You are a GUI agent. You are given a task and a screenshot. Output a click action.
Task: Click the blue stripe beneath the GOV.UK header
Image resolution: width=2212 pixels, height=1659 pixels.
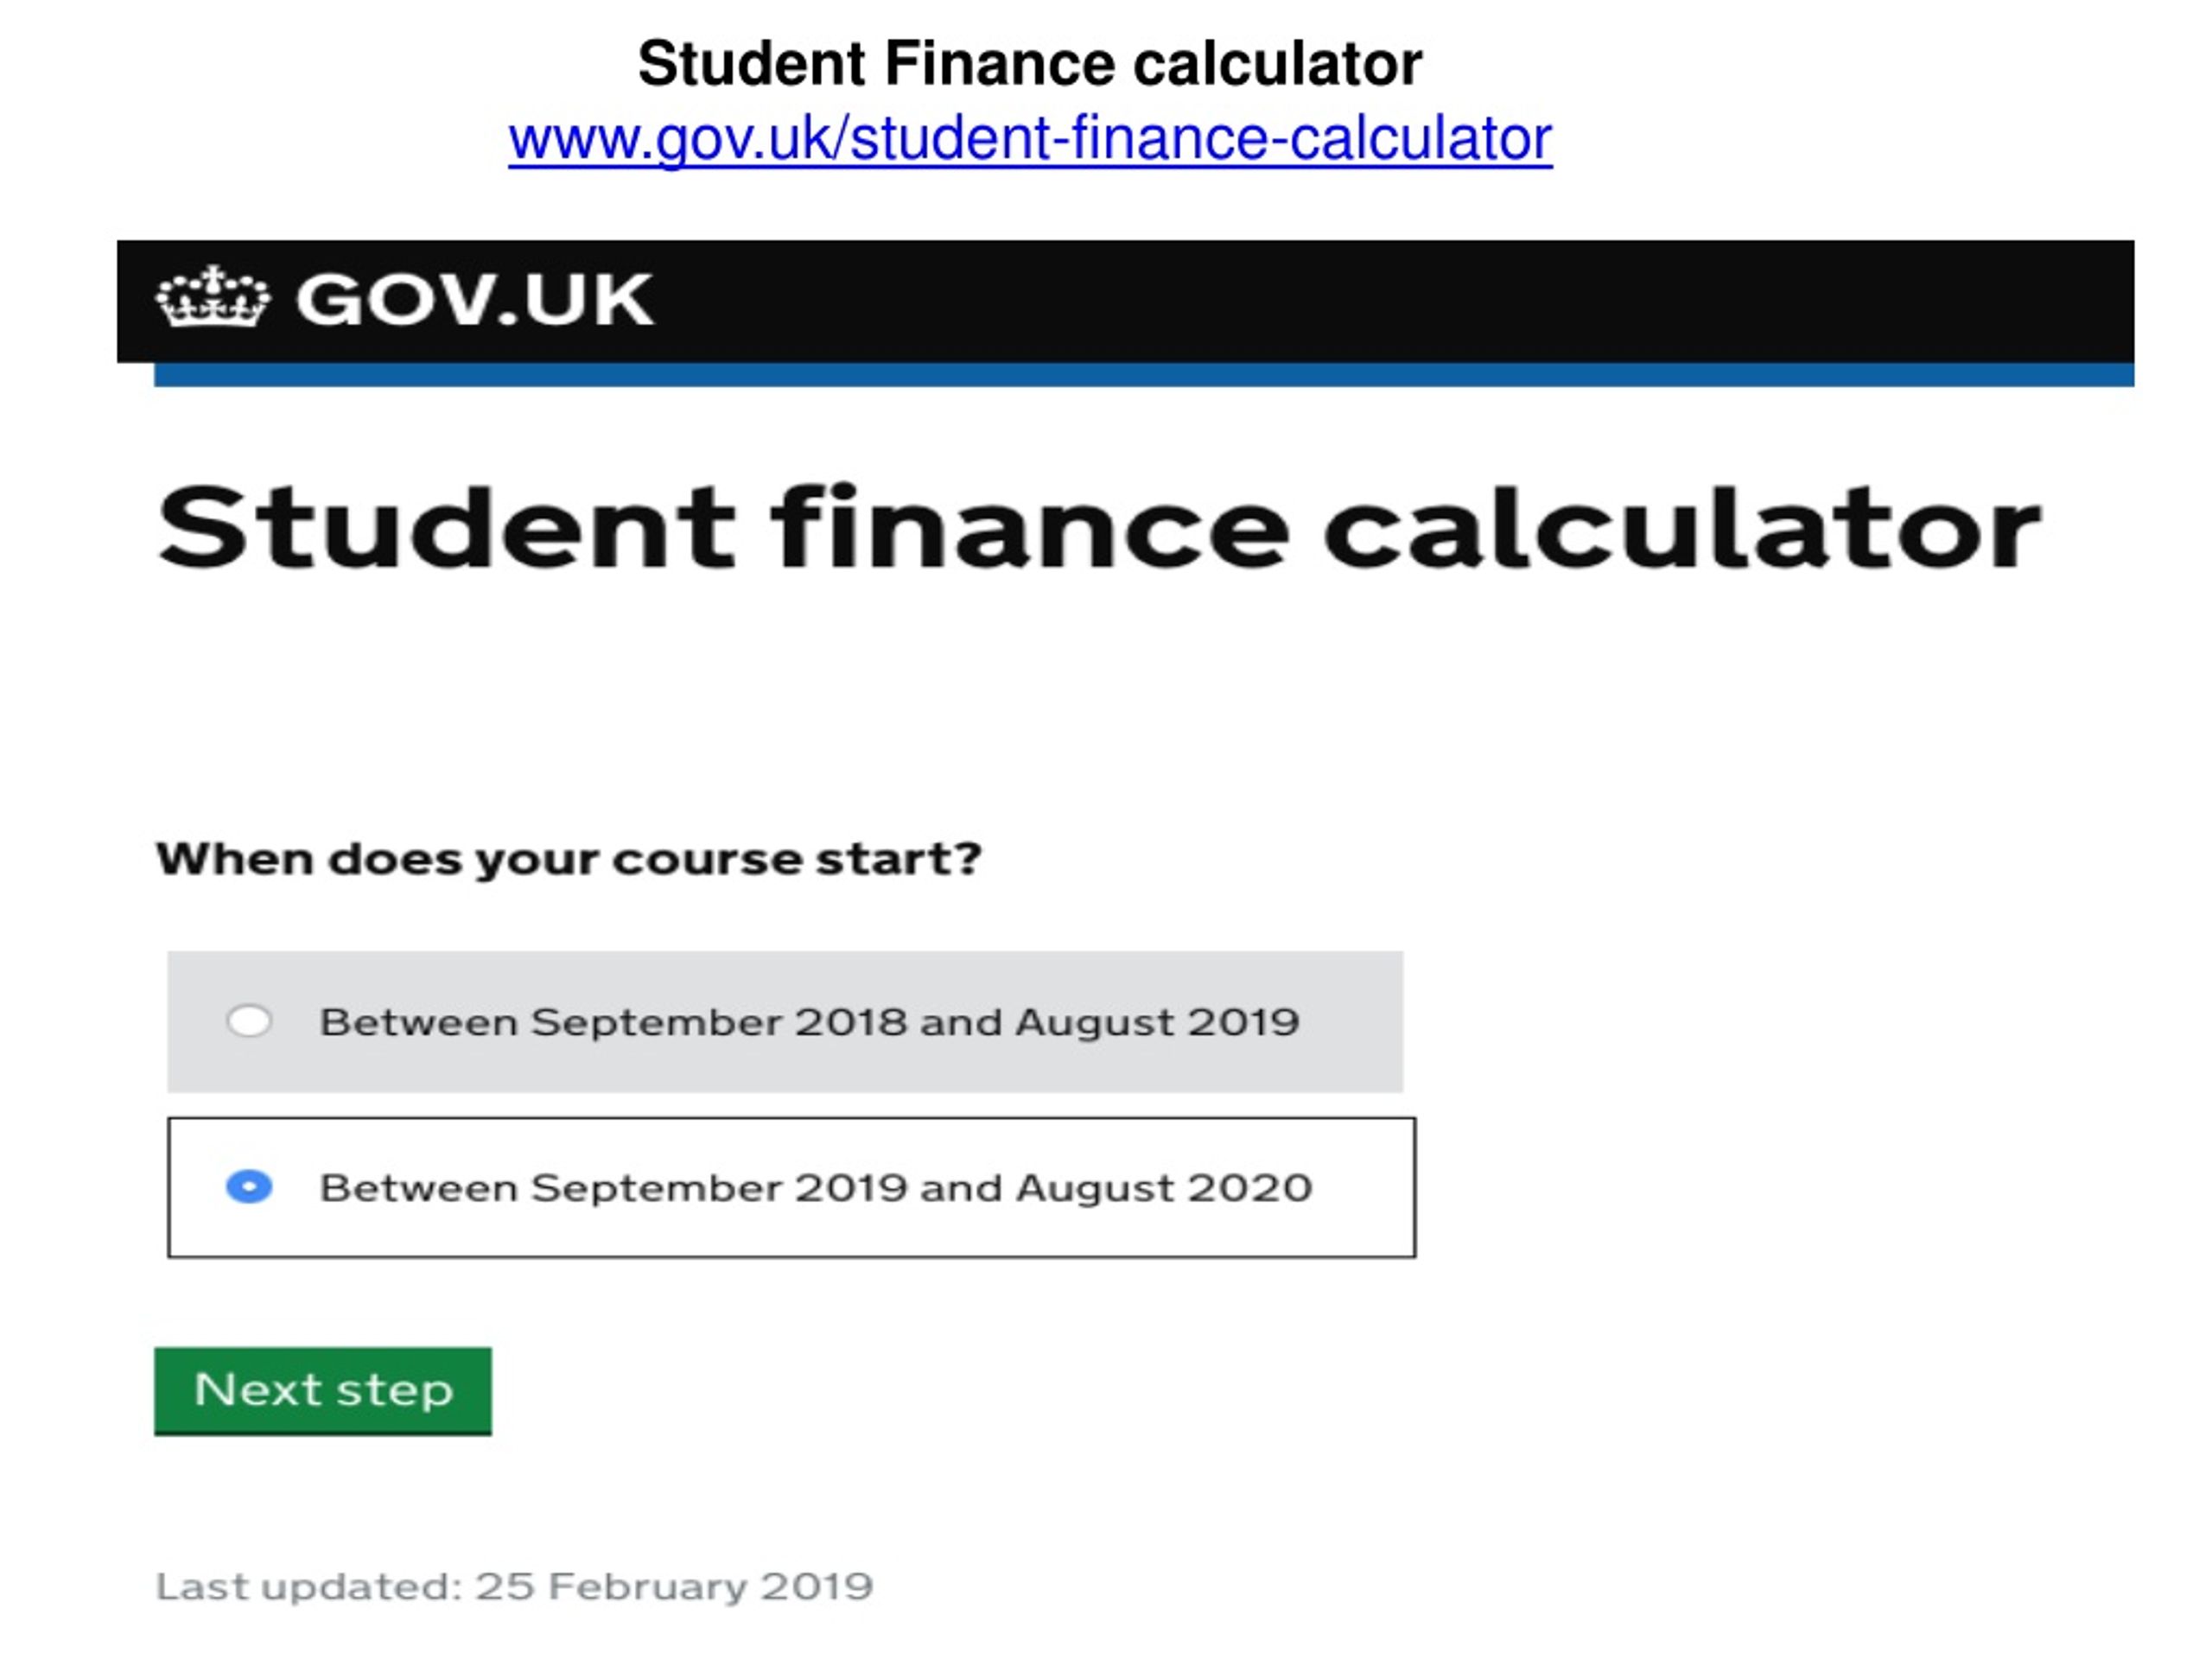click(1144, 375)
